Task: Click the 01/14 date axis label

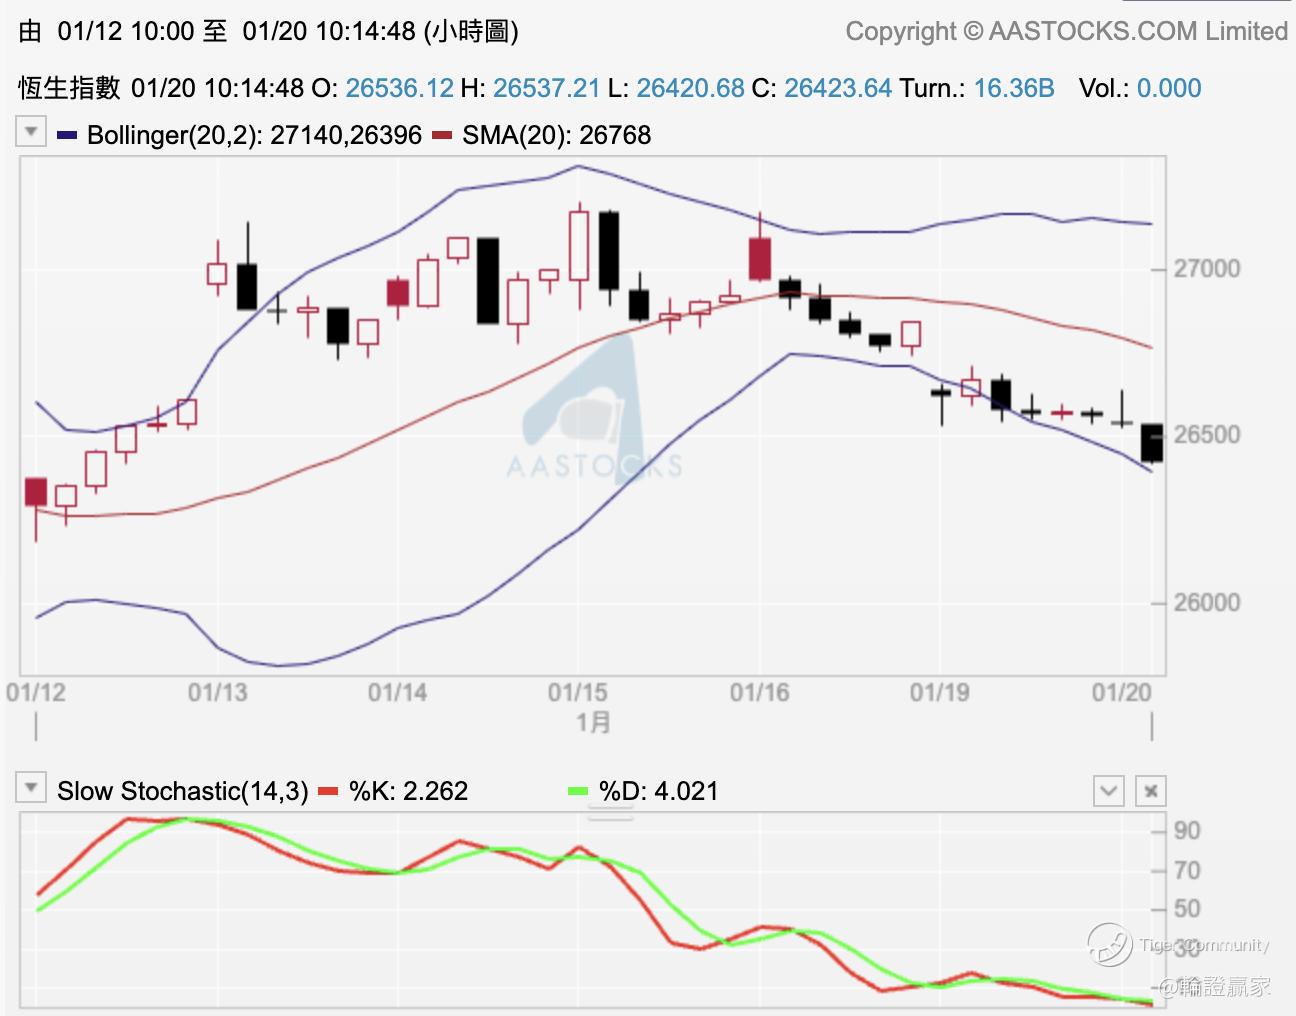Action: pos(397,692)
